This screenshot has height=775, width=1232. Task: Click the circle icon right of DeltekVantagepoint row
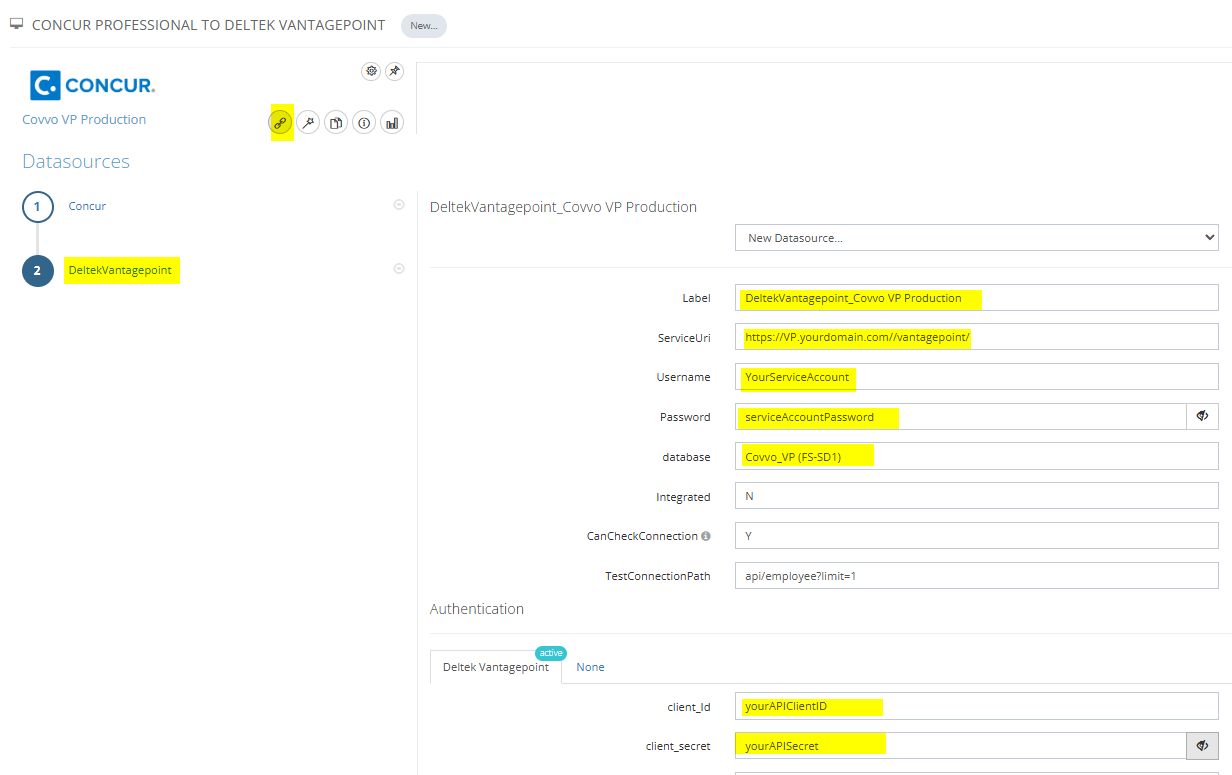coord(399,268)
